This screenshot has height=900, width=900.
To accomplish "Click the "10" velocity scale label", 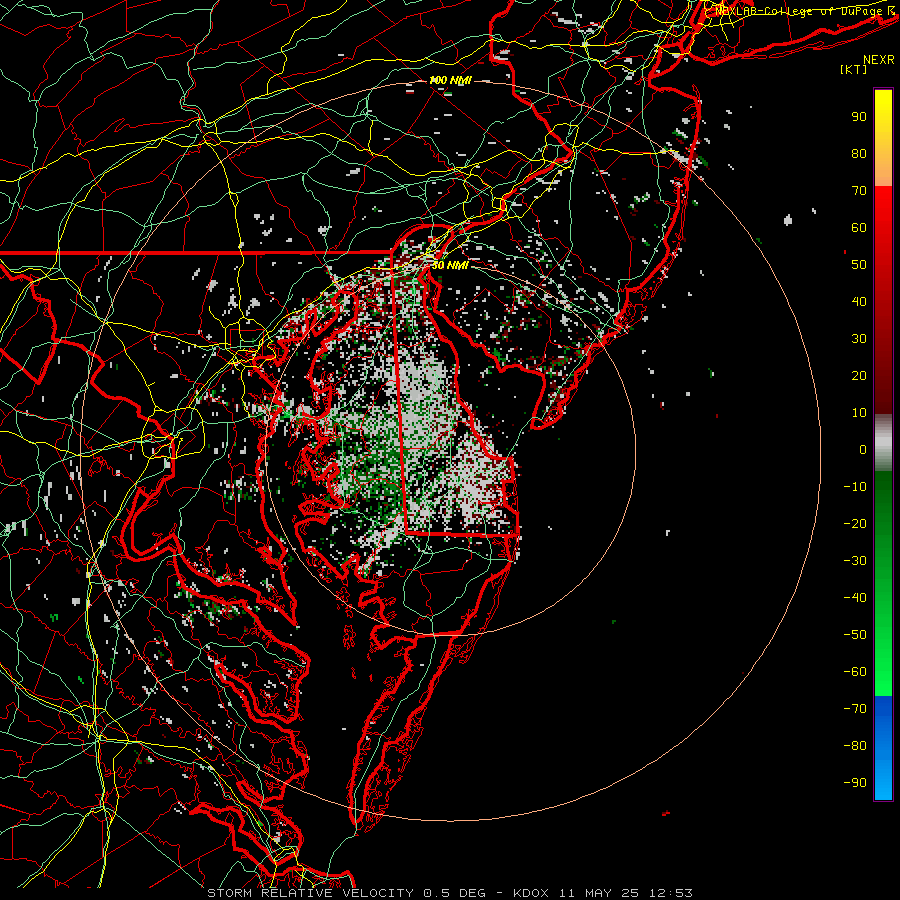I will [859, 413].
